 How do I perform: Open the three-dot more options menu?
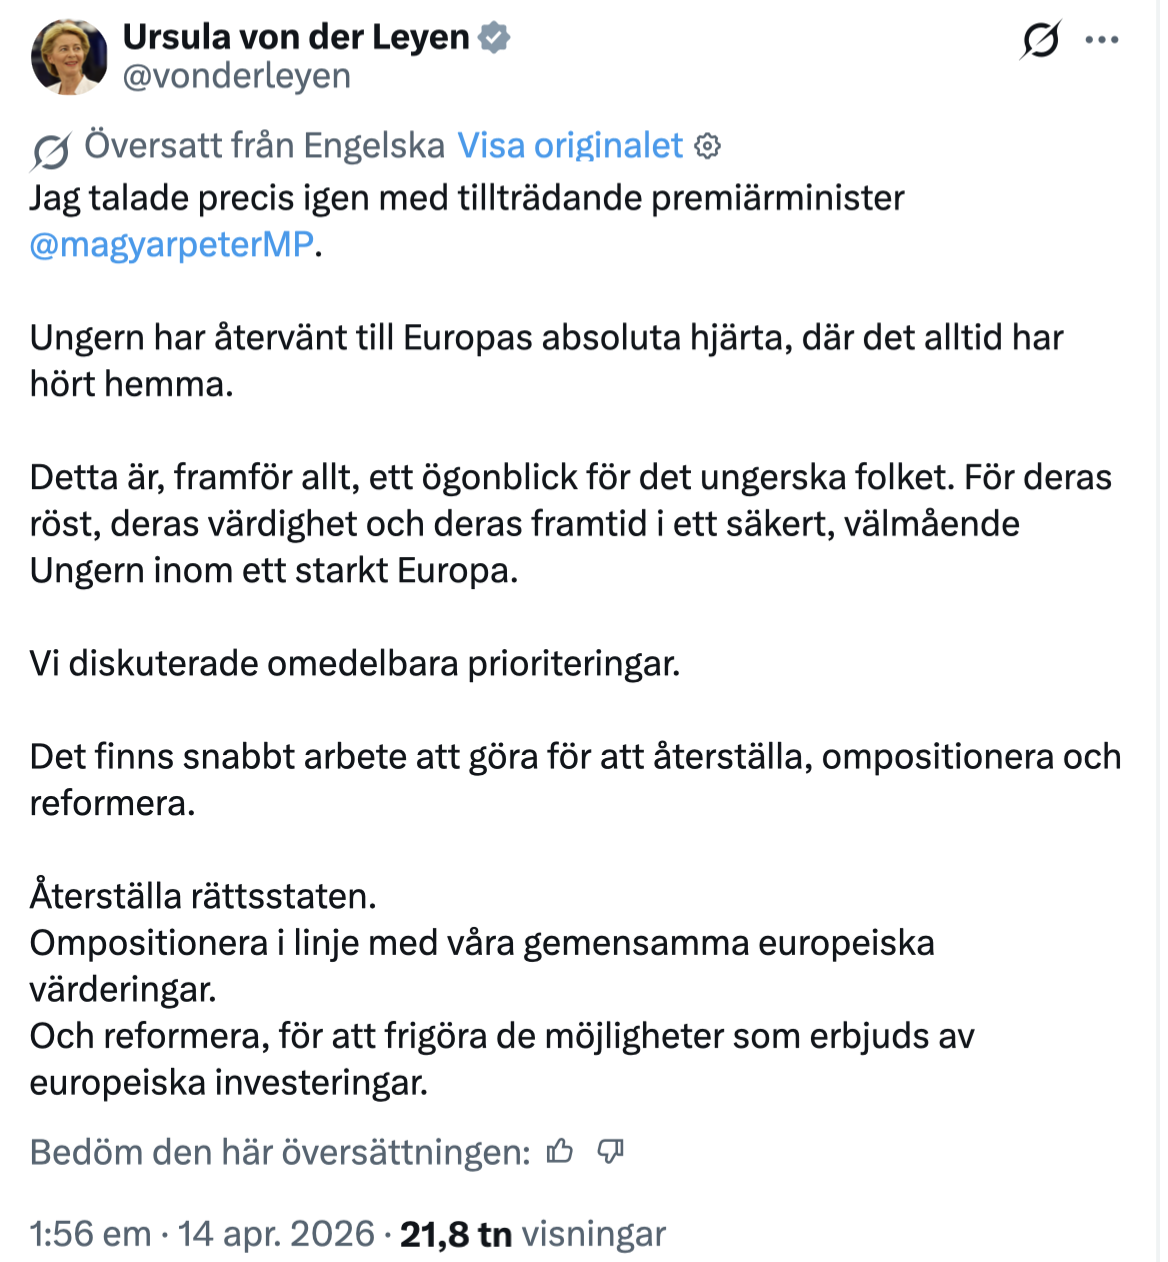(x=1102, y=41)
